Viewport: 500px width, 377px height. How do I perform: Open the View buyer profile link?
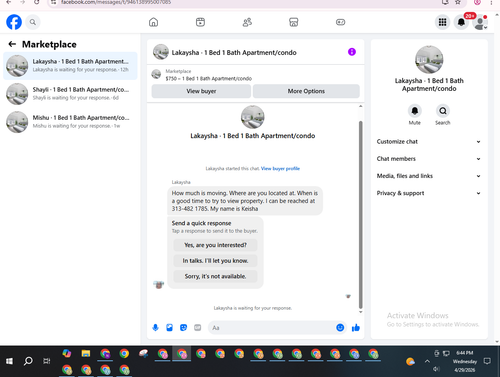click(x=280, y=169)
